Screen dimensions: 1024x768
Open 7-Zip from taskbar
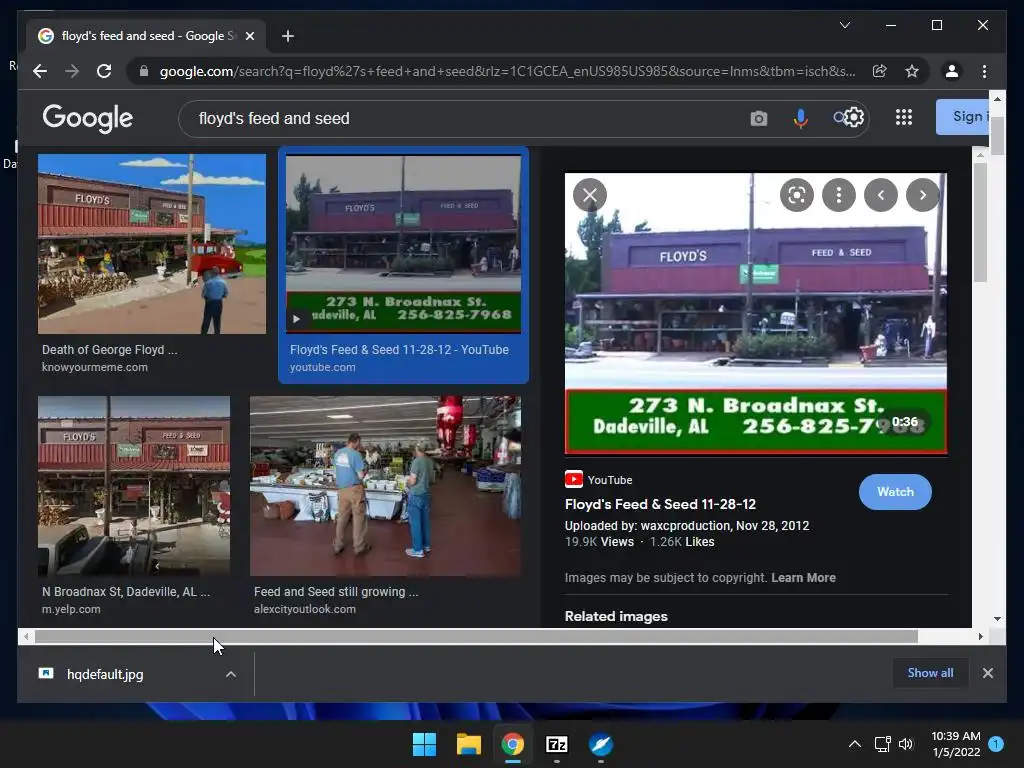tap(556, 744)
